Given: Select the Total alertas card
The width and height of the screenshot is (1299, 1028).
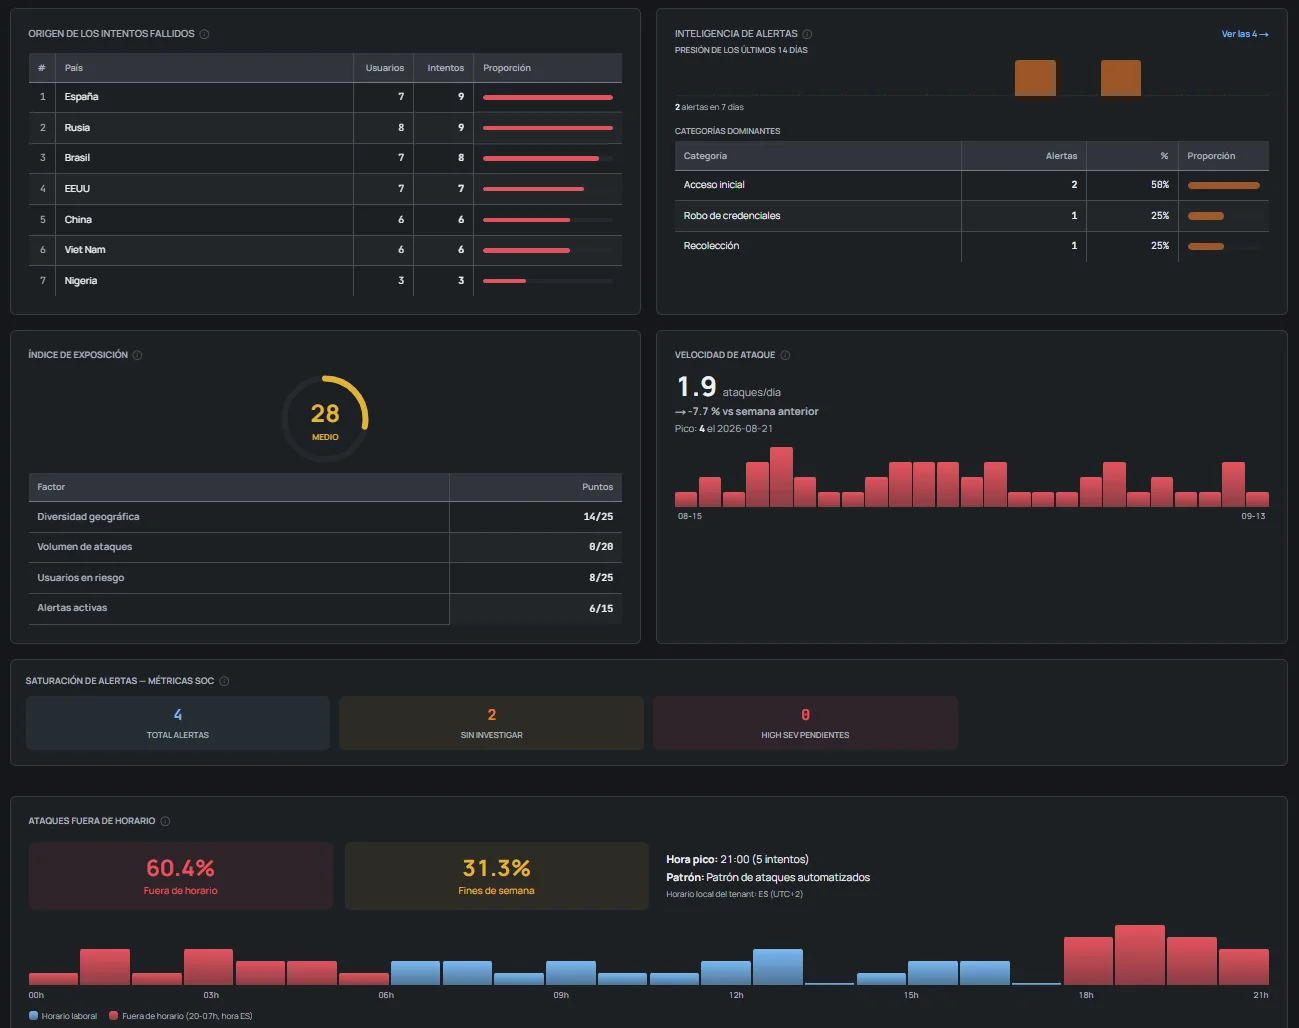Looking at the screenshot, I should (x=178, y=723).
